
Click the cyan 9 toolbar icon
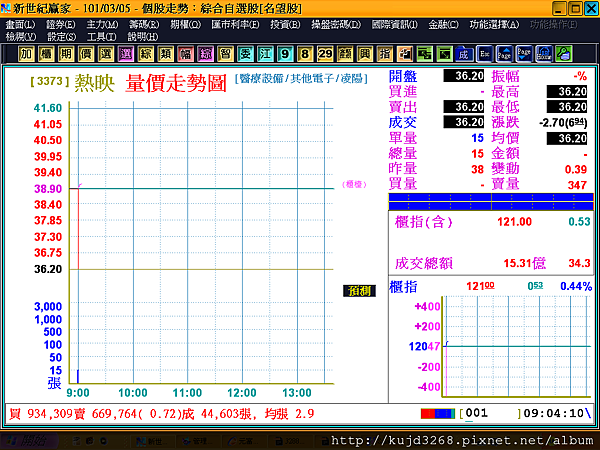(x=285, y=54)
